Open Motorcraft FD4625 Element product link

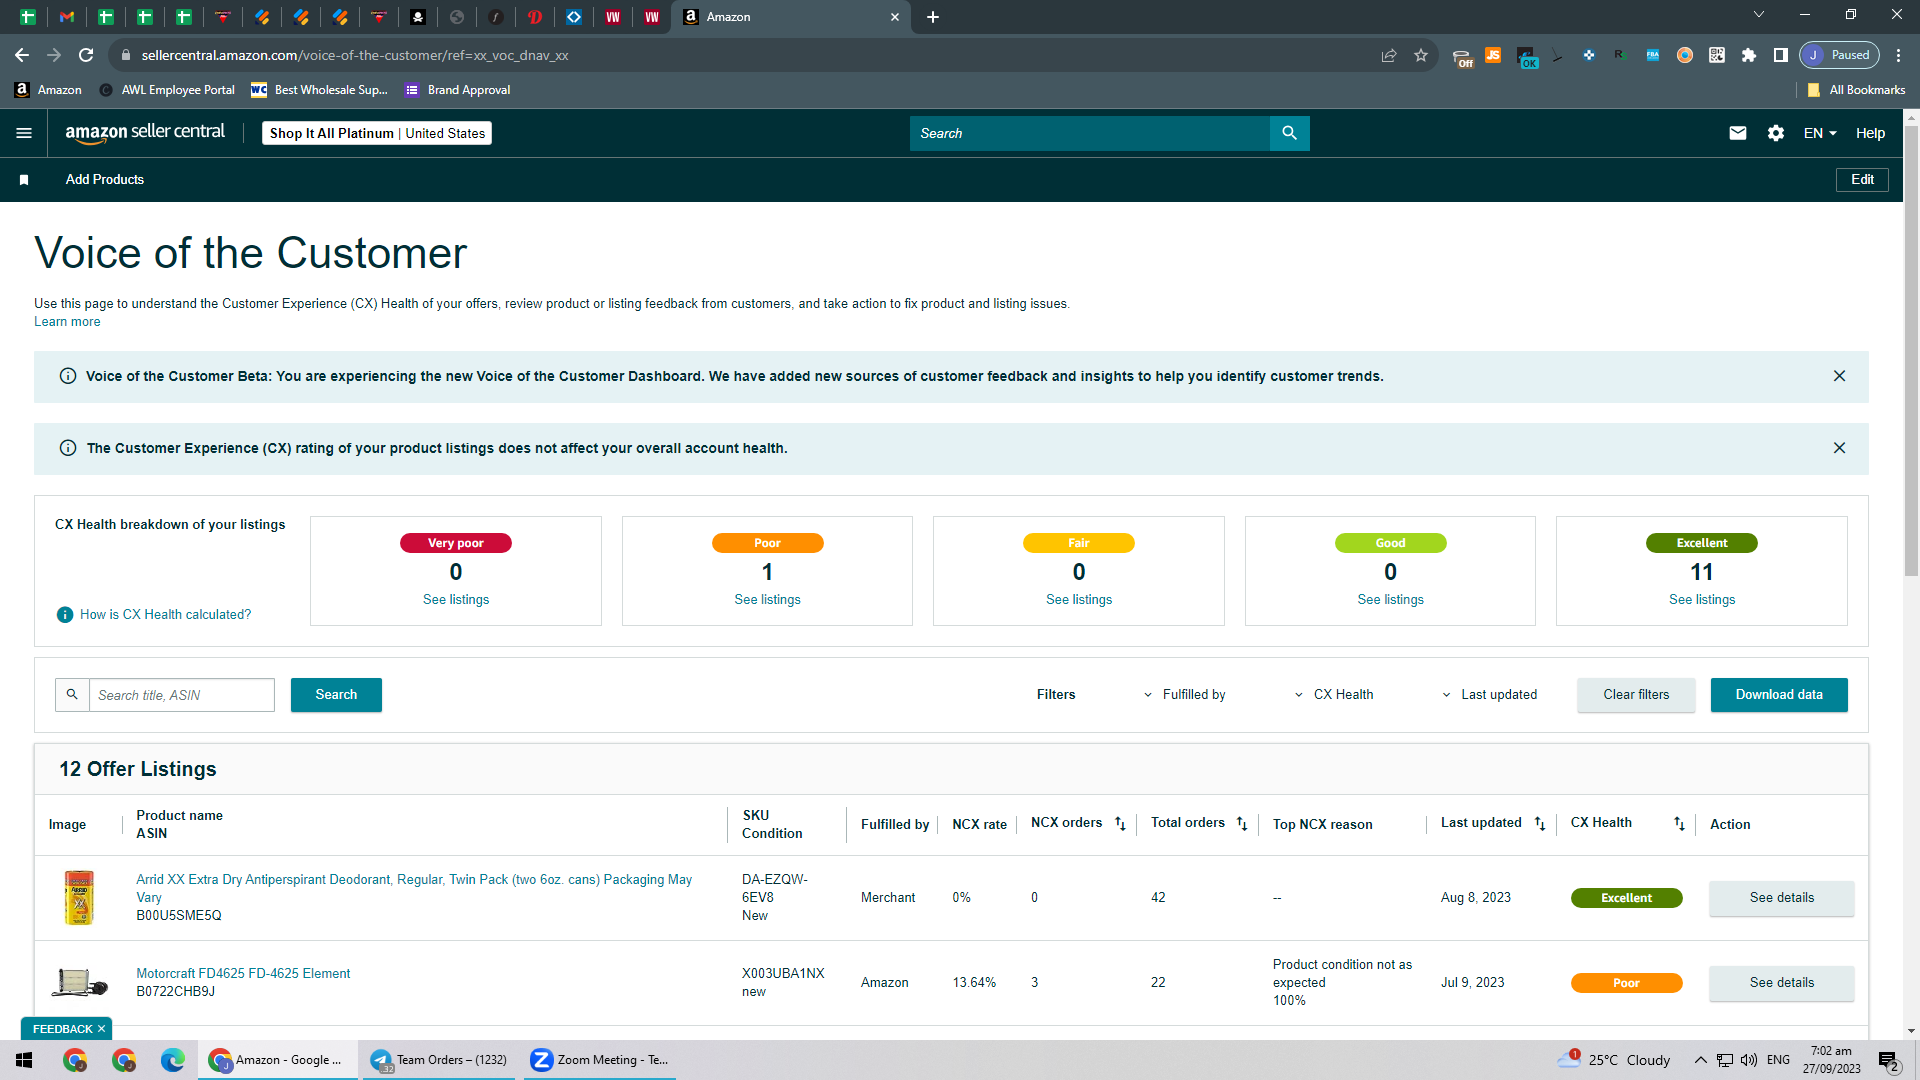point(243,974)
